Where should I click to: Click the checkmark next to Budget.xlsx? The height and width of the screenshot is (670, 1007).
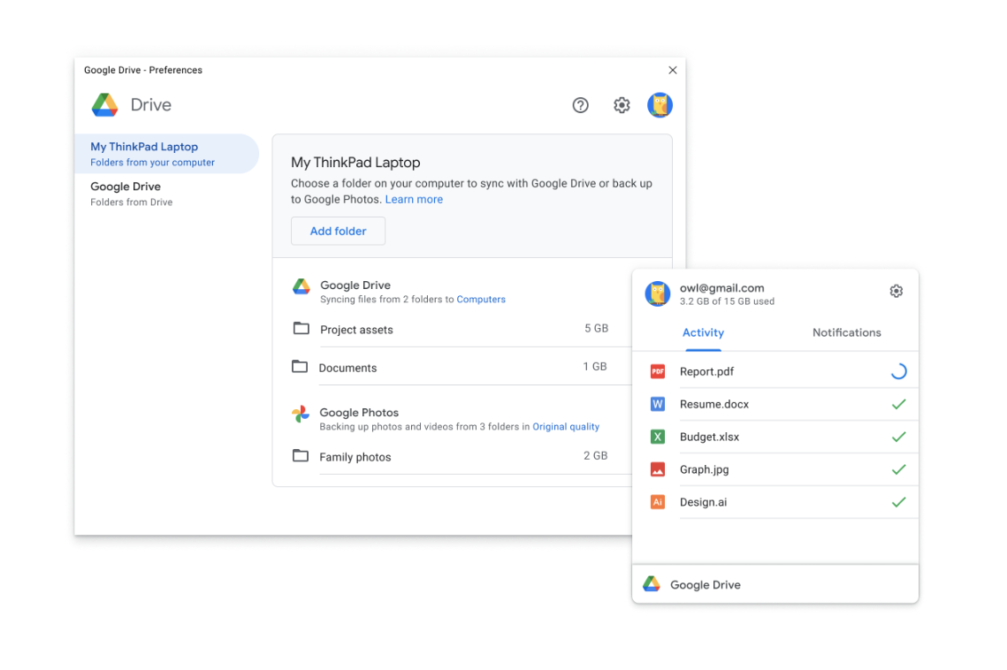(x=898, y=437)
